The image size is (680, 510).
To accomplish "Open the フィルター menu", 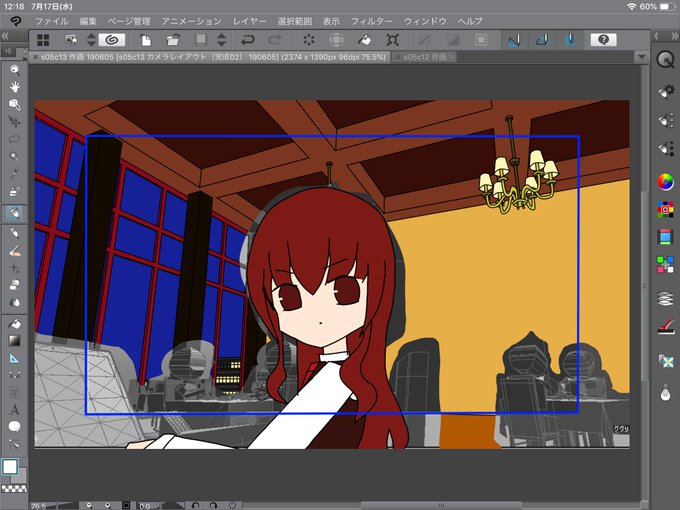I will pos(371,21).
